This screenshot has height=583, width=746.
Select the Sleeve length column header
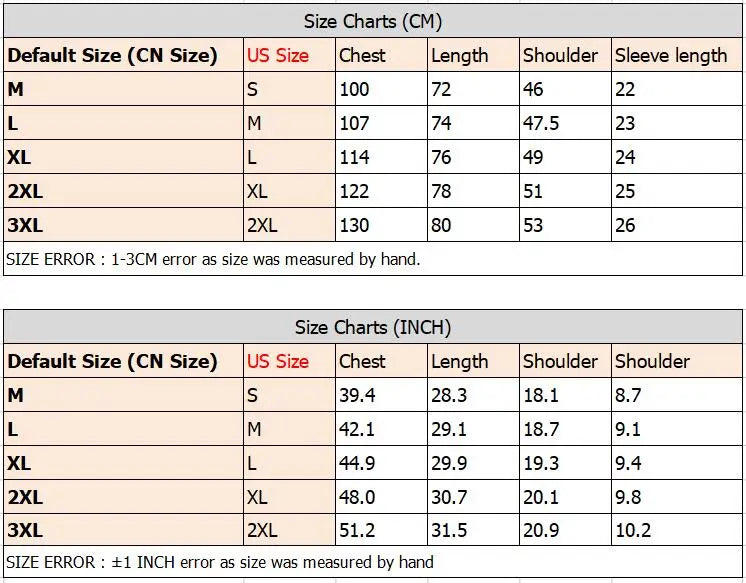pos(671,56)
